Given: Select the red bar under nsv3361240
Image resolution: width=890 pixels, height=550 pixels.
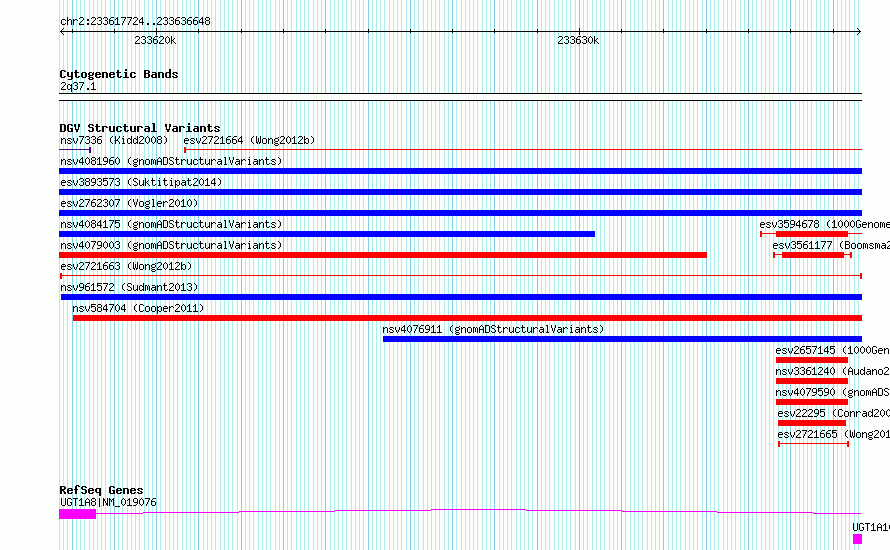Looking at the screenshot, I should pyautogui.click(x=812, y=381).
